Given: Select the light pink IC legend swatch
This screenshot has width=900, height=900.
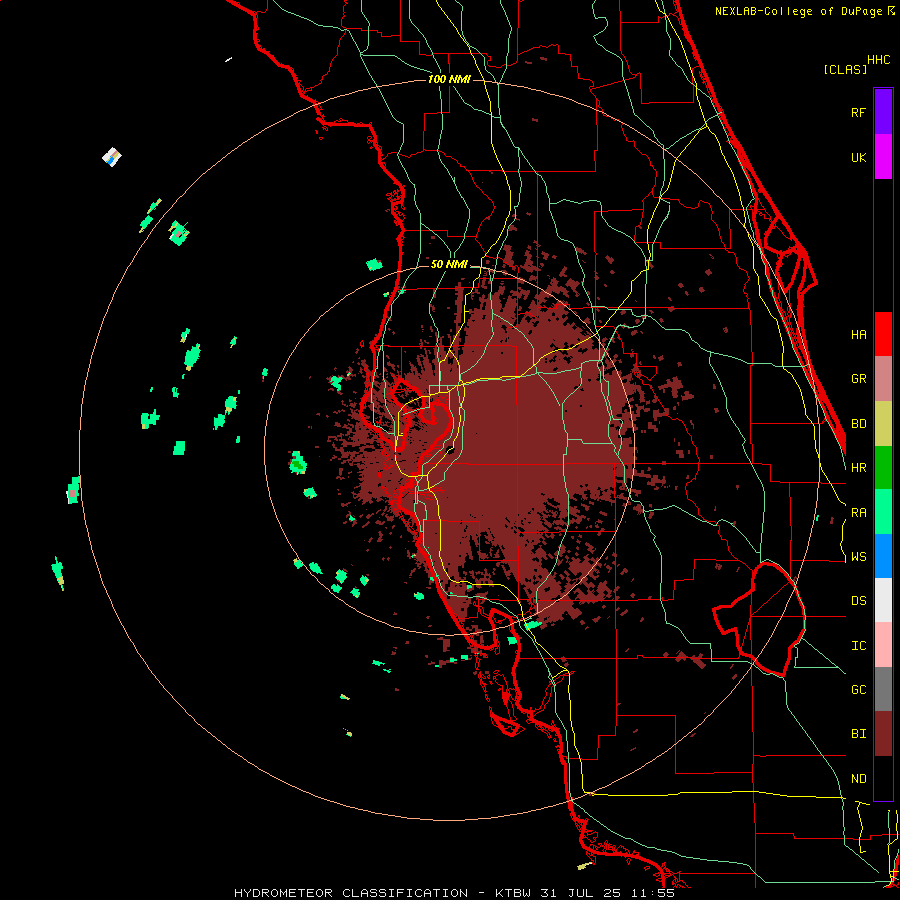Looking at the screenshot, I should [883, 645].
